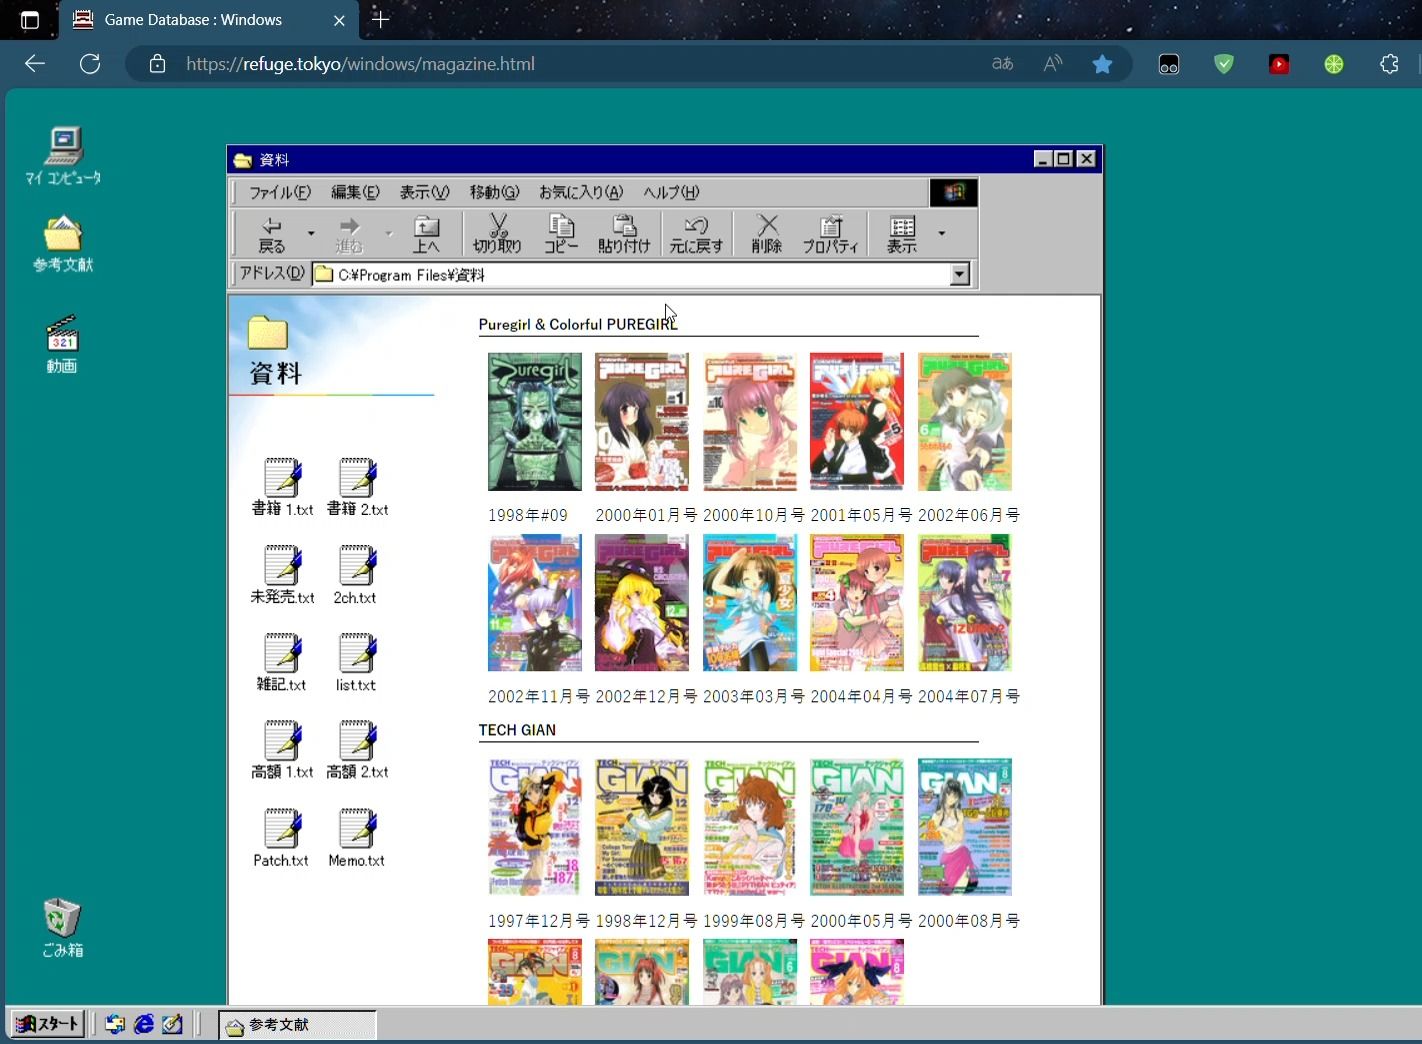The width and height of the screenshot is (1422, 1044).
Task: Expand the 戻る back history dropdown arrow
Action: [x=311, y=234]
